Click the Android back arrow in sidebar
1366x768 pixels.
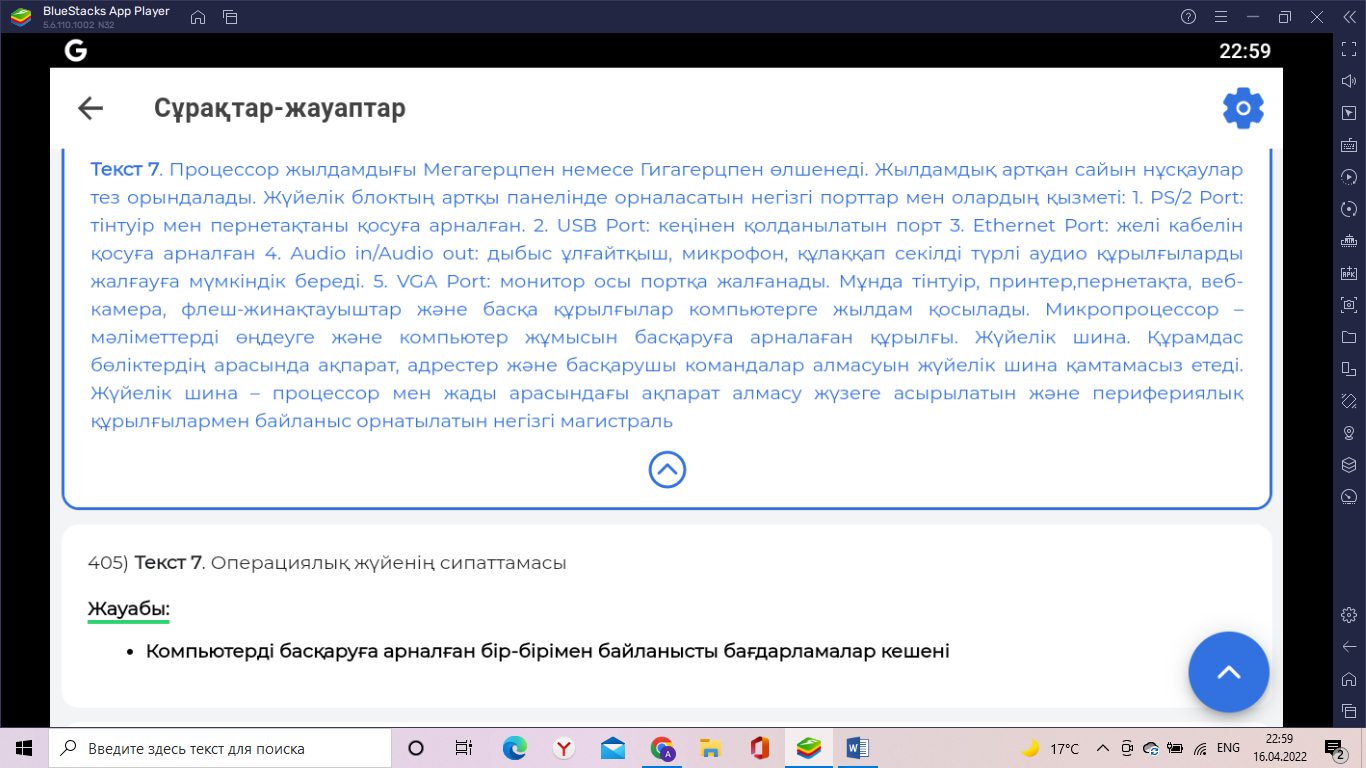pos(1348,646)
